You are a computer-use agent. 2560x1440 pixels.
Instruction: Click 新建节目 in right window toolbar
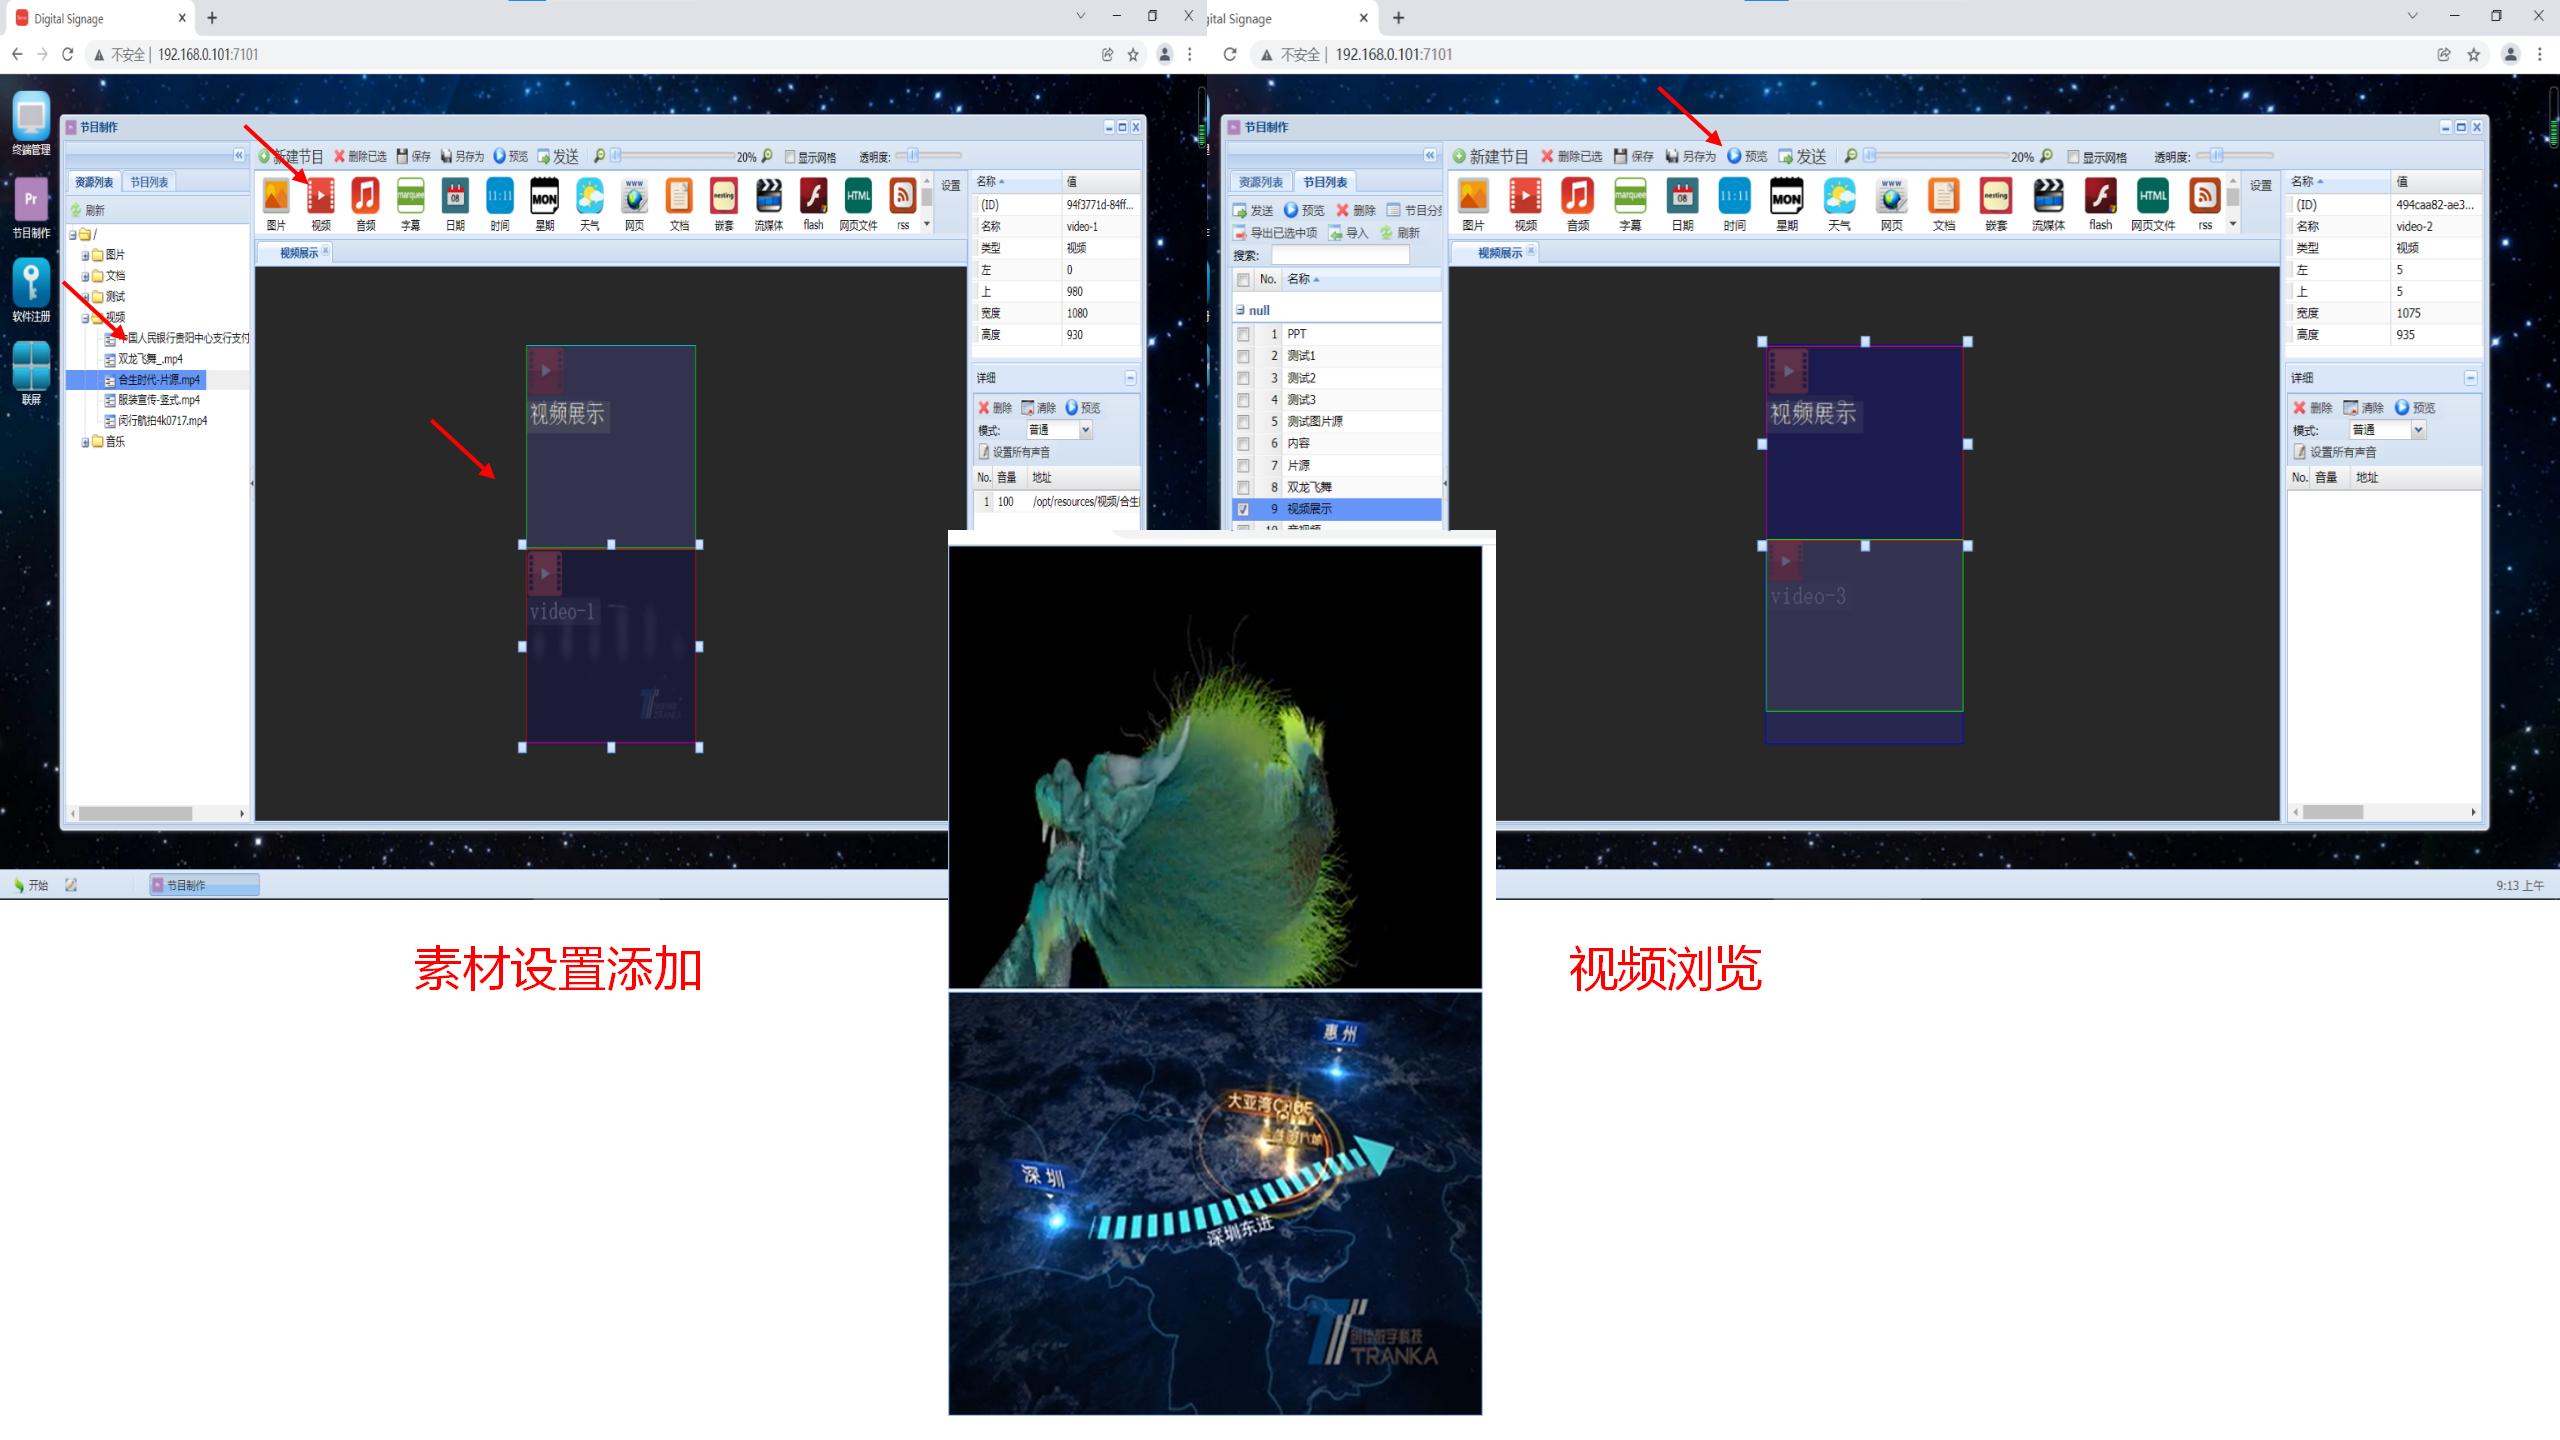coord(1491,156)
